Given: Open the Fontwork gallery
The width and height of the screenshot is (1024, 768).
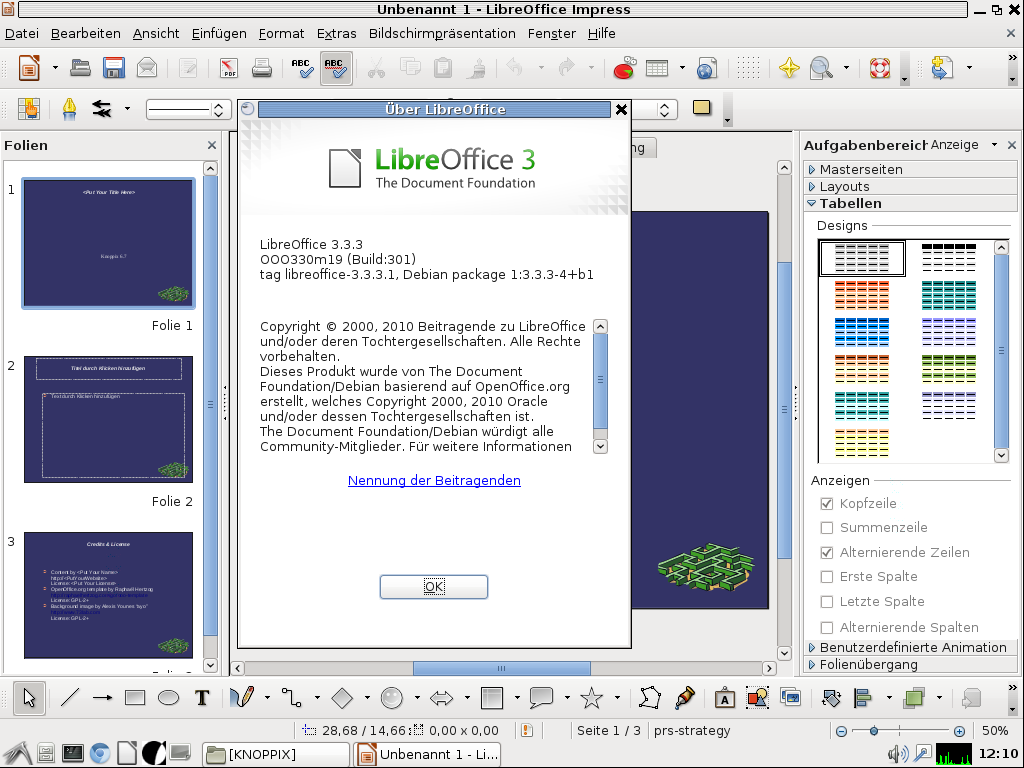Looking at the screenshot, I should (723, 698).
